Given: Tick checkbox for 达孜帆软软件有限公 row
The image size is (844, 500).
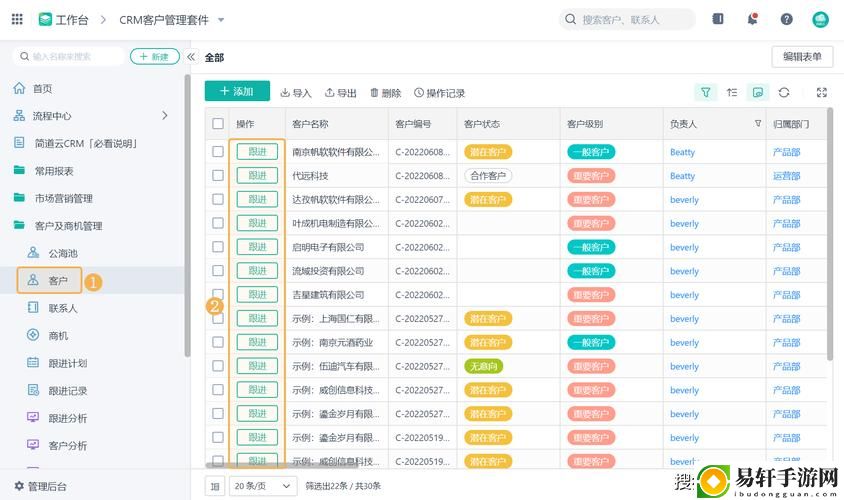Looking at the screenshot, I should pos(217,199).
